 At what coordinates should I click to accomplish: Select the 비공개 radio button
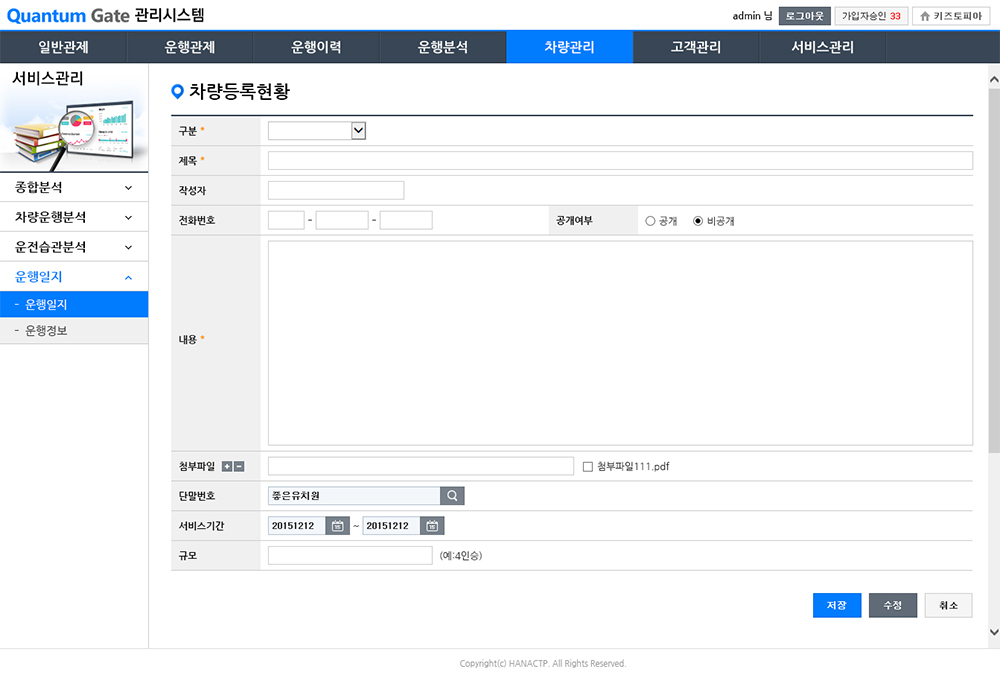pos(698,221)
